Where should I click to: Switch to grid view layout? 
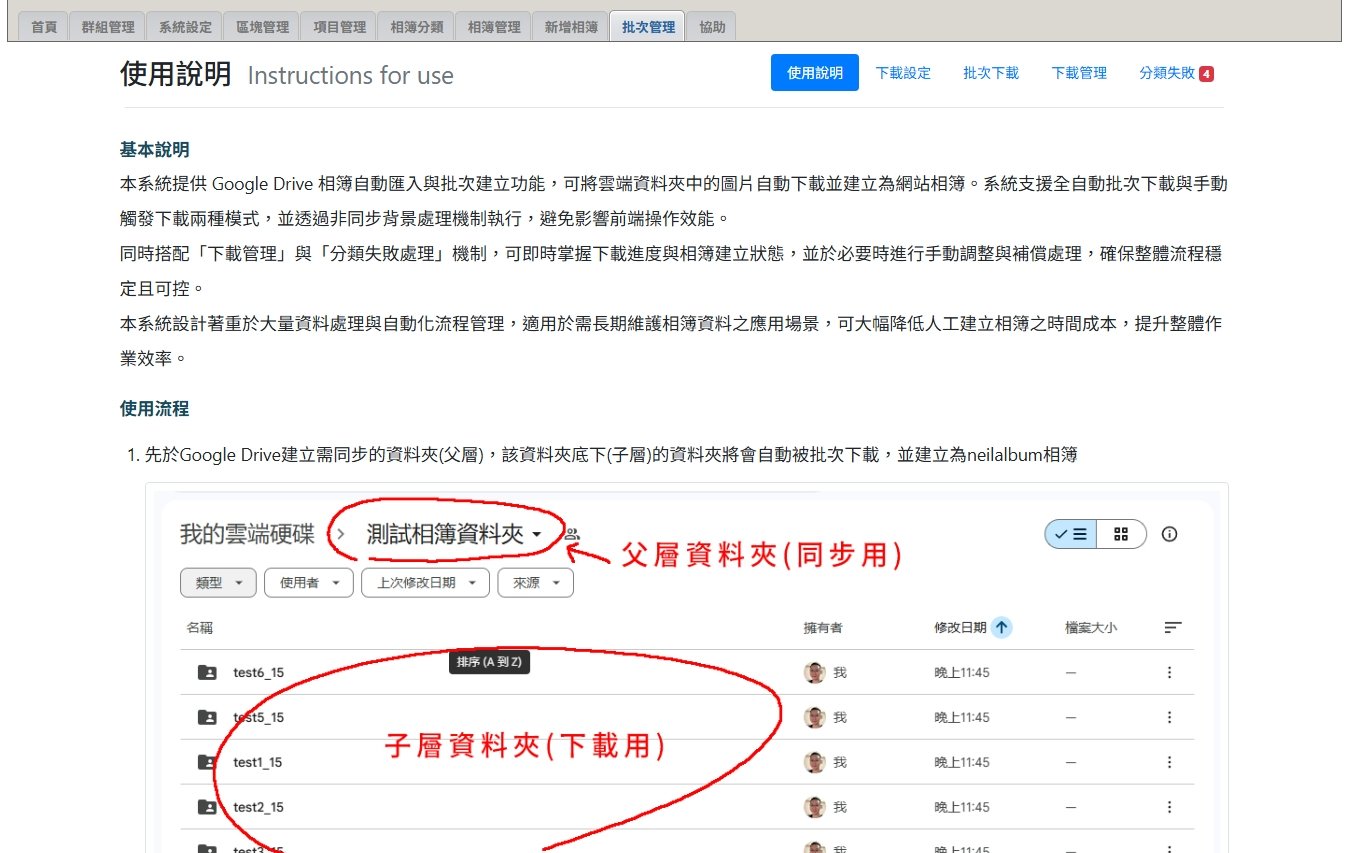pos(1121,534)
